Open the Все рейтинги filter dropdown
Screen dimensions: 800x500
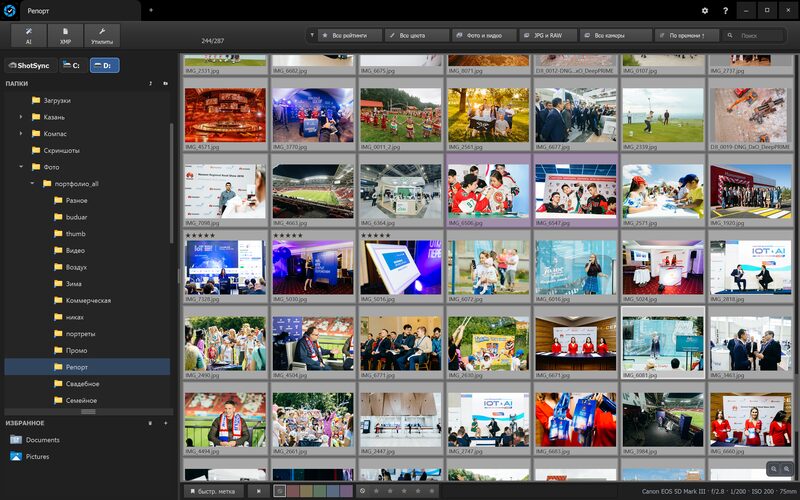[x=350, y=35]
